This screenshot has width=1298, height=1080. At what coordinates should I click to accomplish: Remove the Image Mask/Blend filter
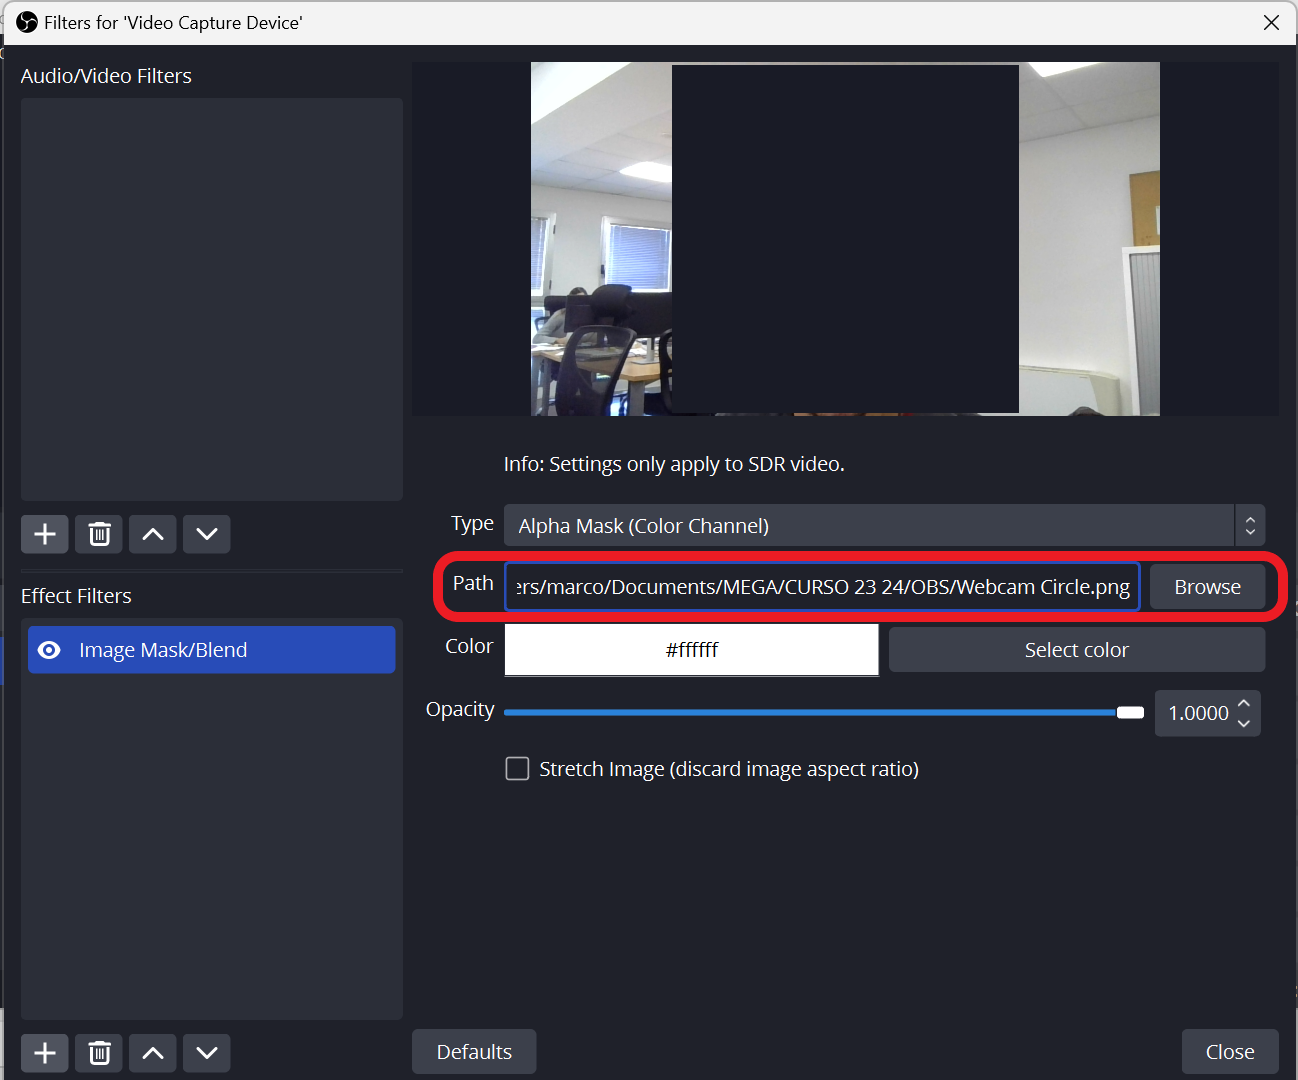[98, 1052]
